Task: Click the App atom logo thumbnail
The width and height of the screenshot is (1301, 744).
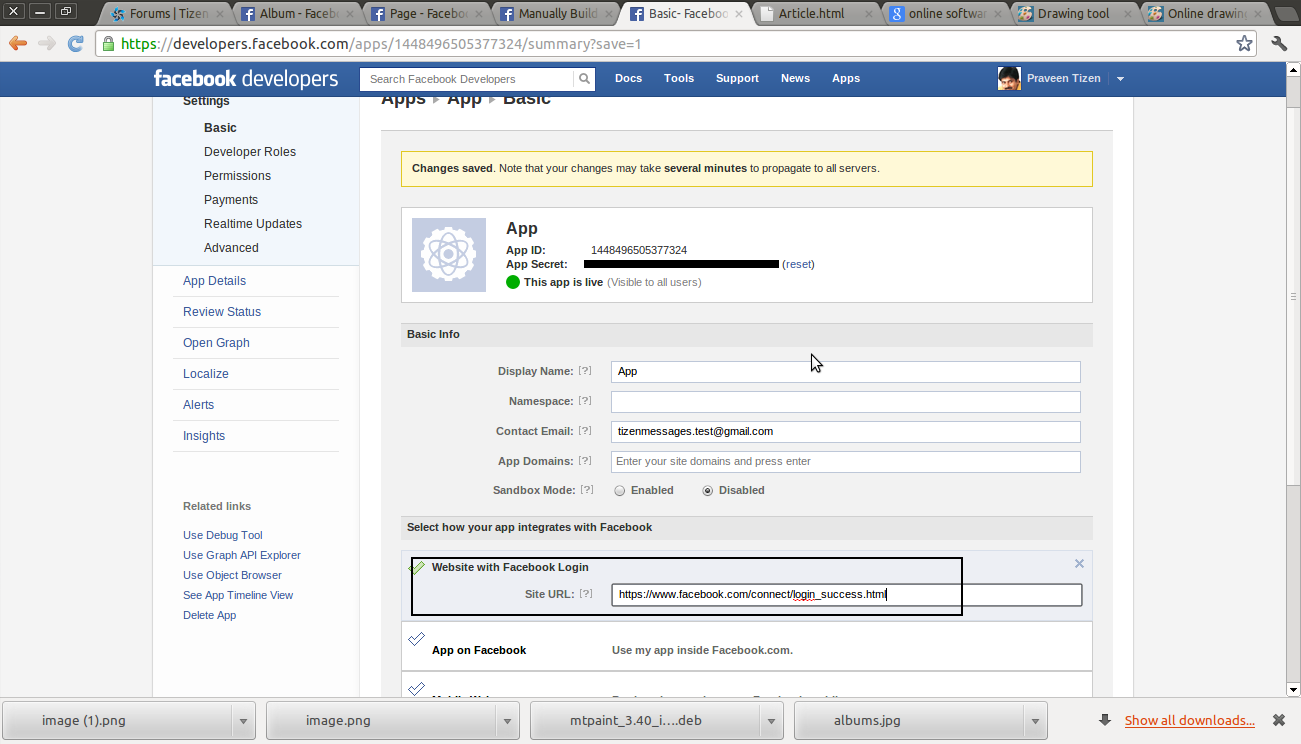Action: pyautogui.click(x=449, y=255)
